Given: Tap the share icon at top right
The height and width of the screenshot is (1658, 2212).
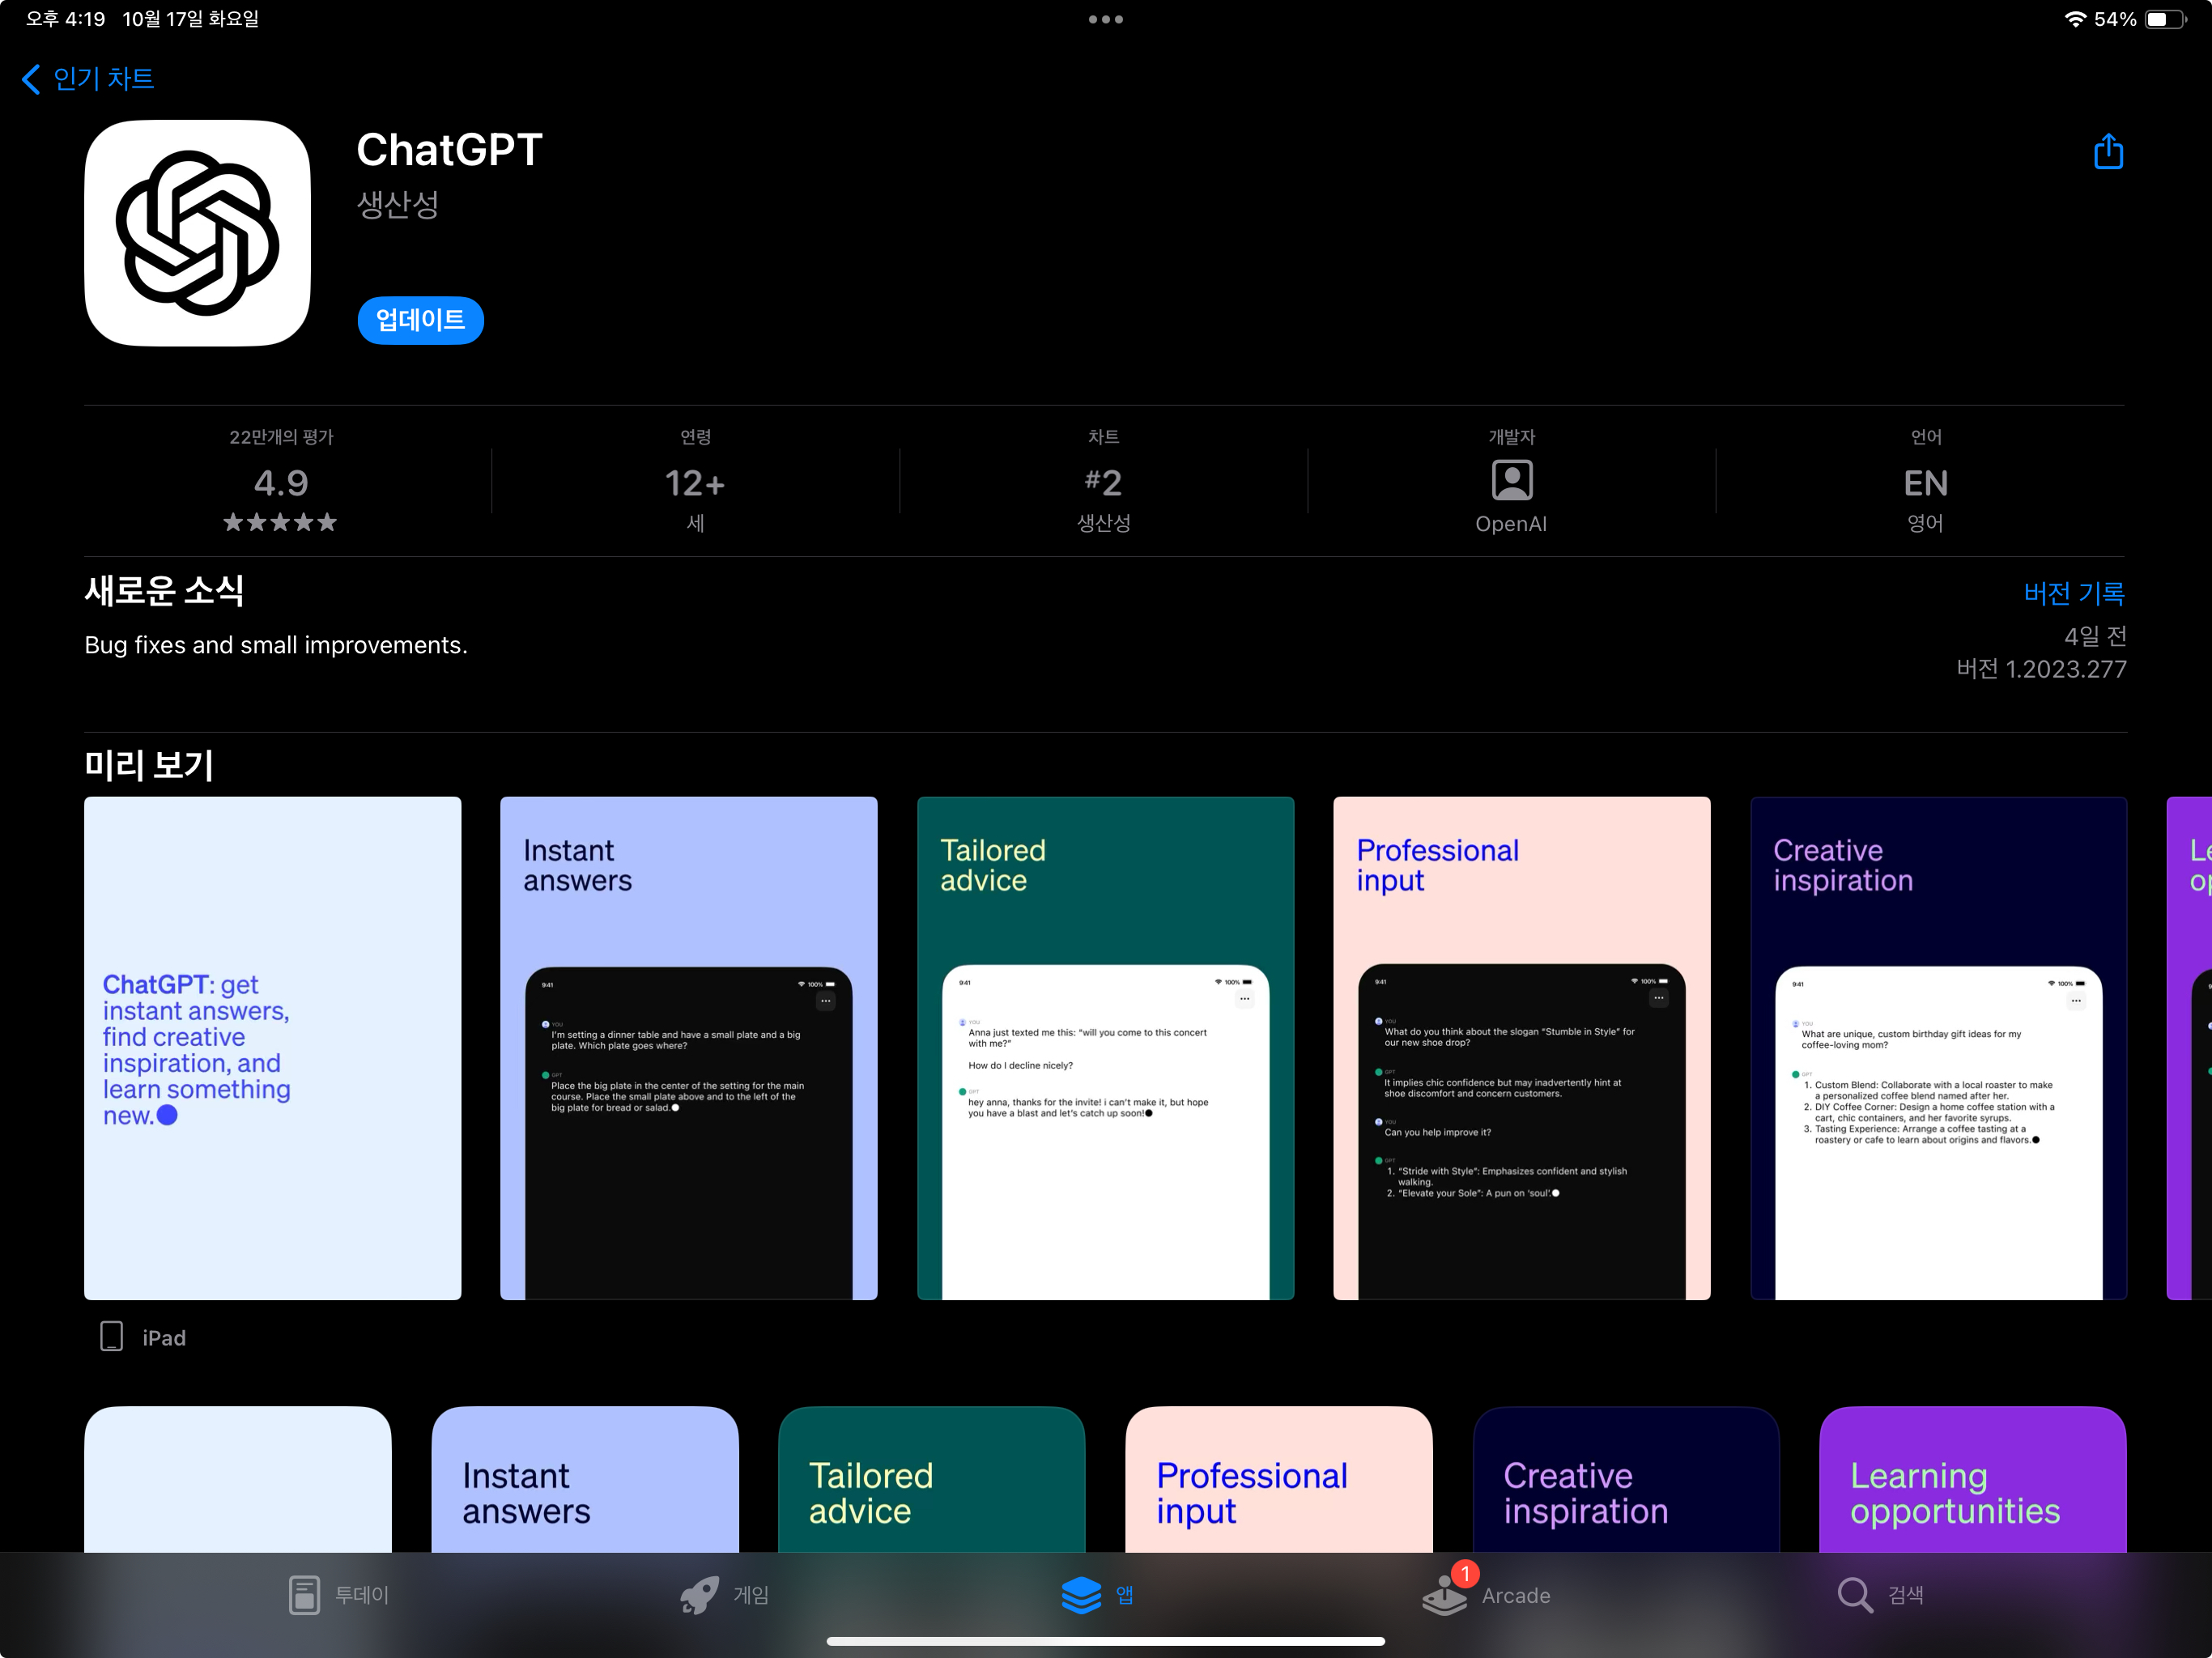Looking at the screenshot, I should tap(2107, 152).
